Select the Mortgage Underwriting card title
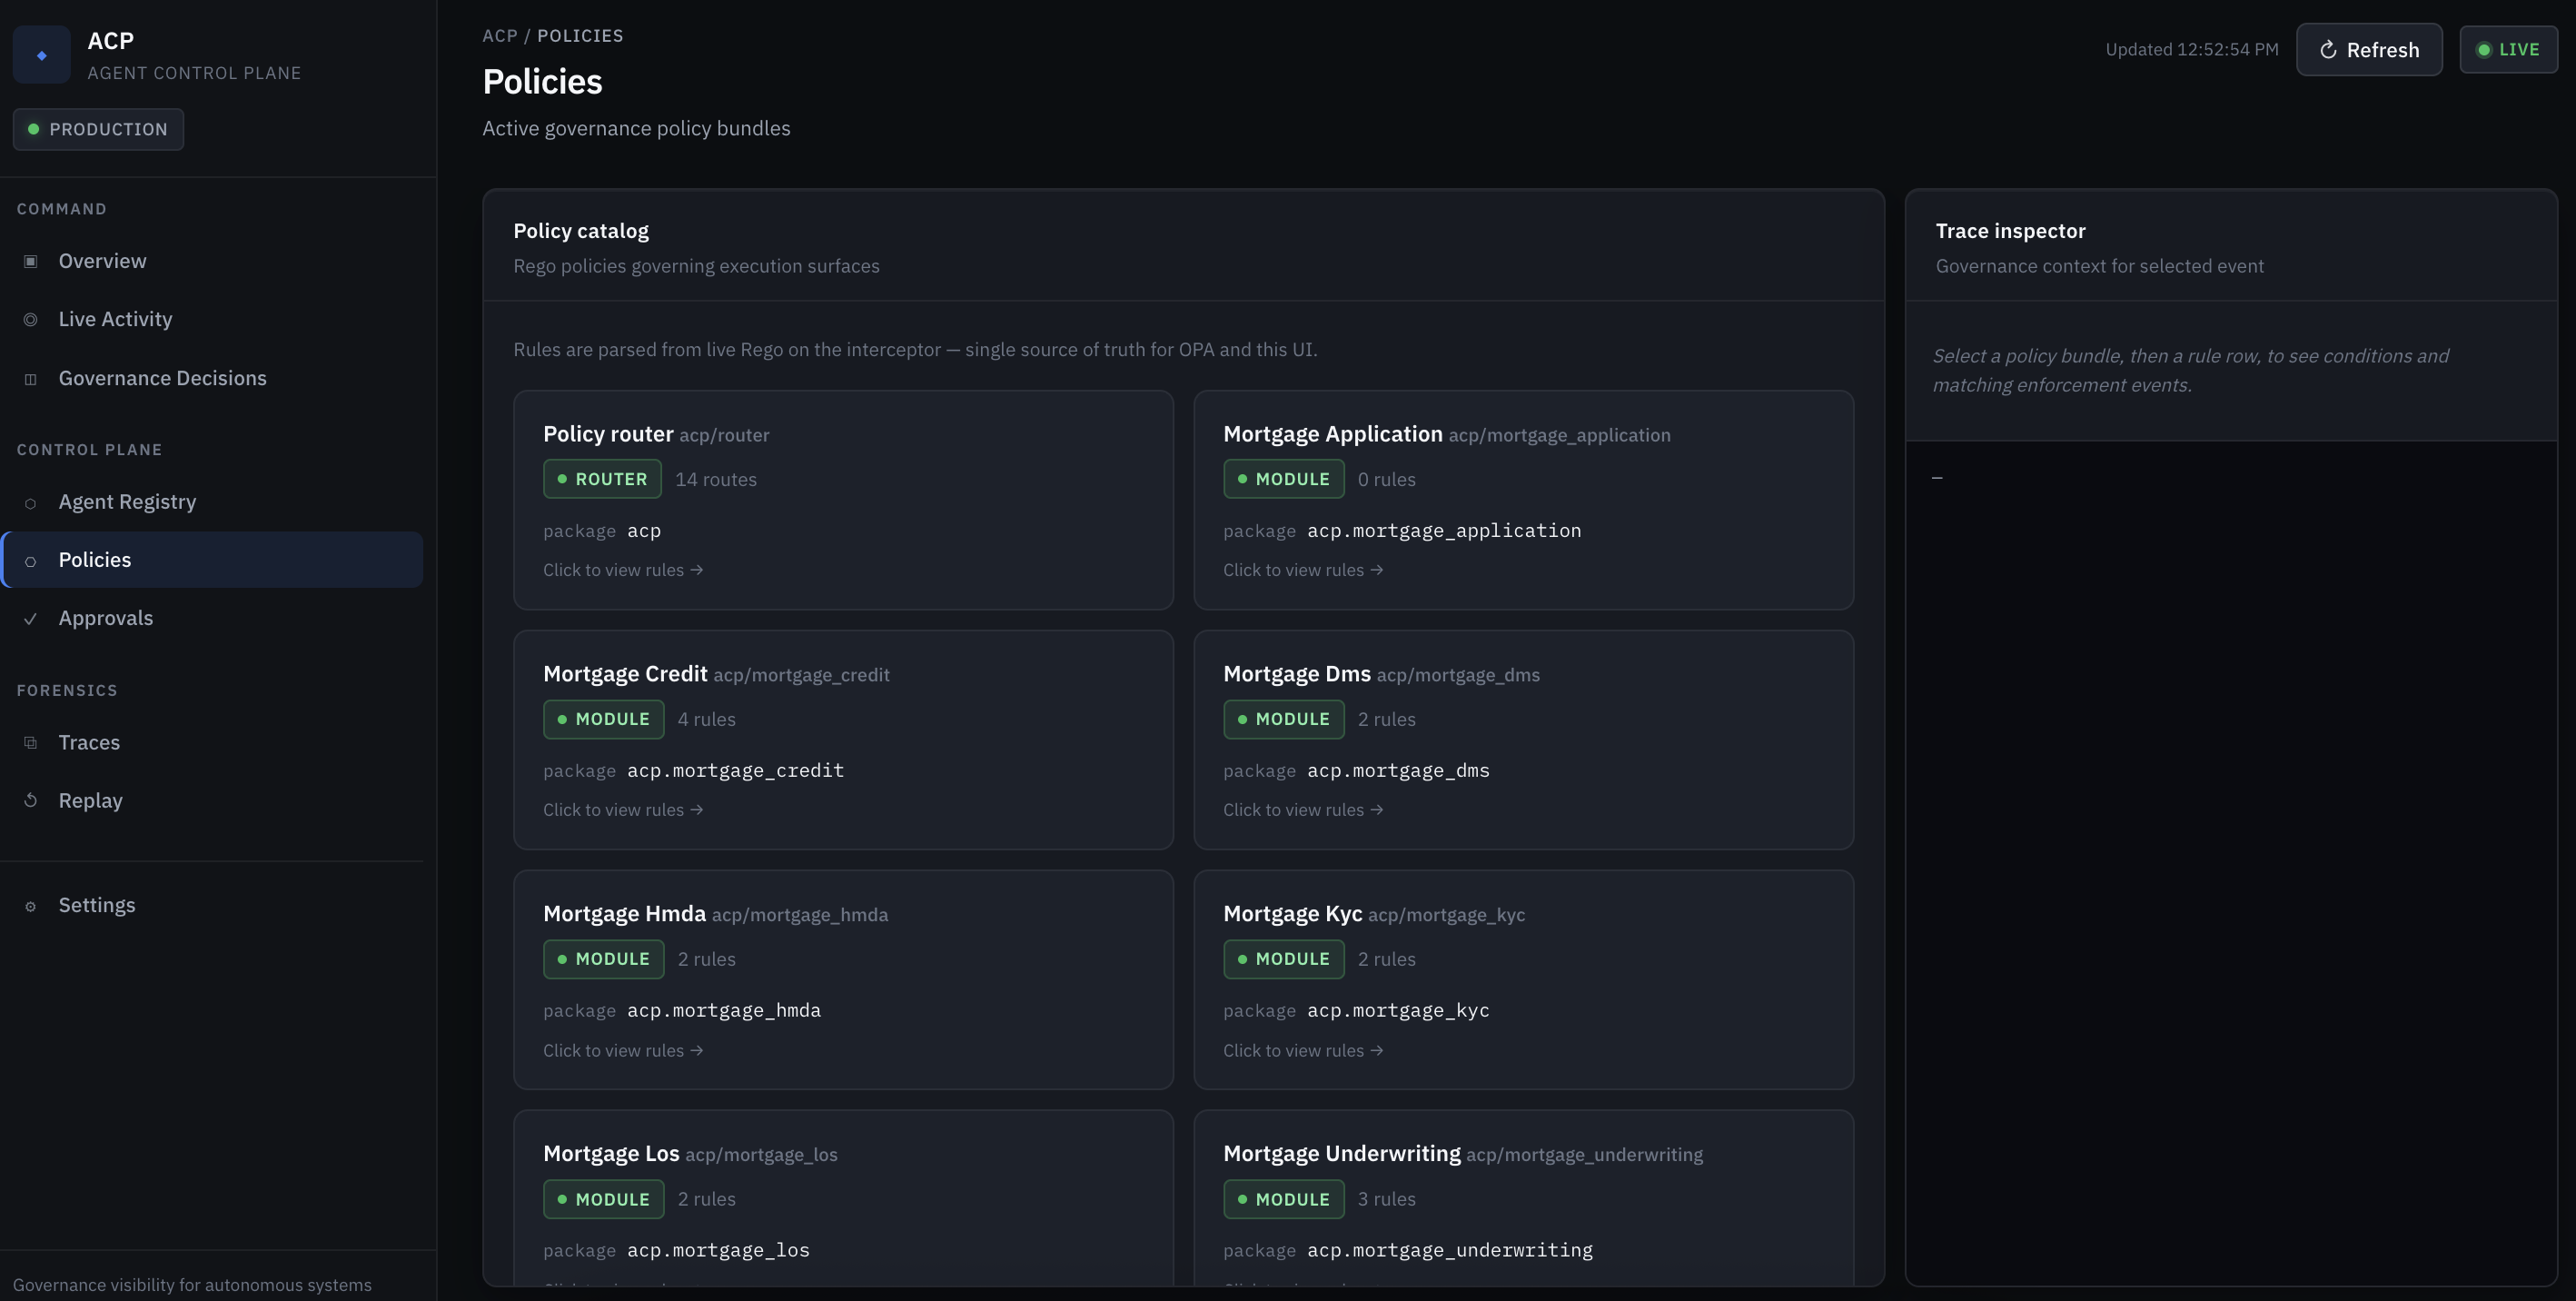 click(1341, 1154)
